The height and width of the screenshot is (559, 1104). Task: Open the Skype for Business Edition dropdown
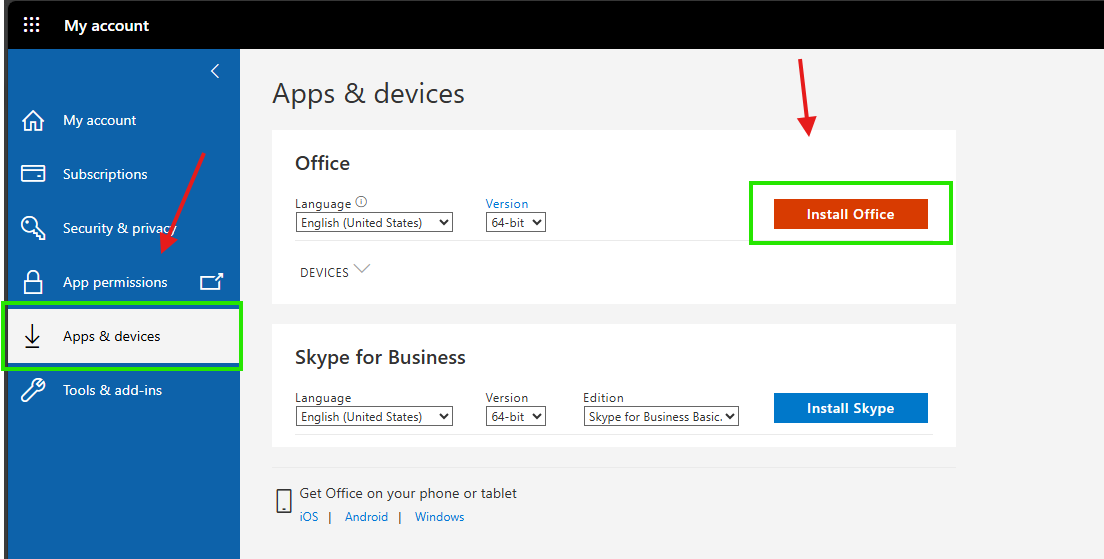click(x=661, y=417)
